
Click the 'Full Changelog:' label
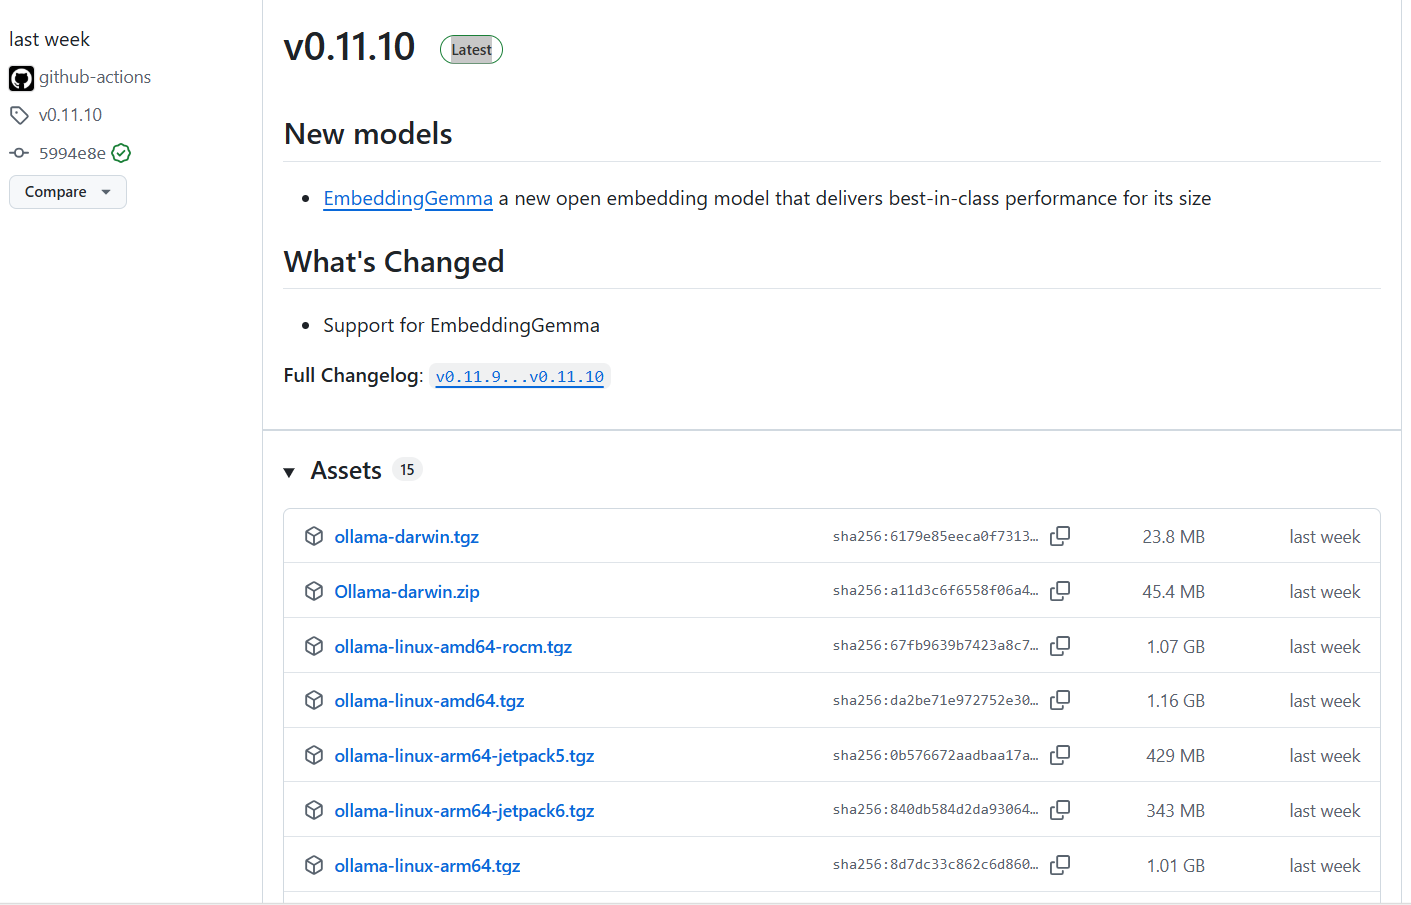pos(353,375)
